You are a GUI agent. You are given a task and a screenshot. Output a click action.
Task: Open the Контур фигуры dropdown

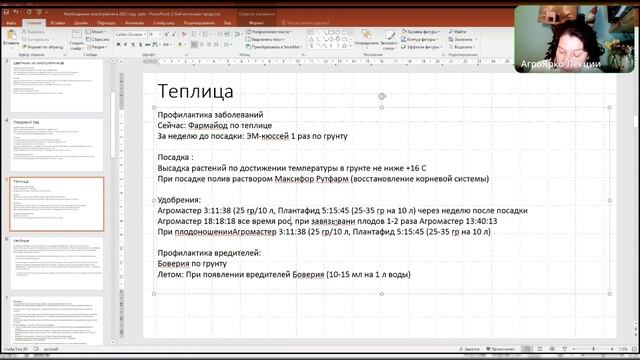[x=419, y=39]
